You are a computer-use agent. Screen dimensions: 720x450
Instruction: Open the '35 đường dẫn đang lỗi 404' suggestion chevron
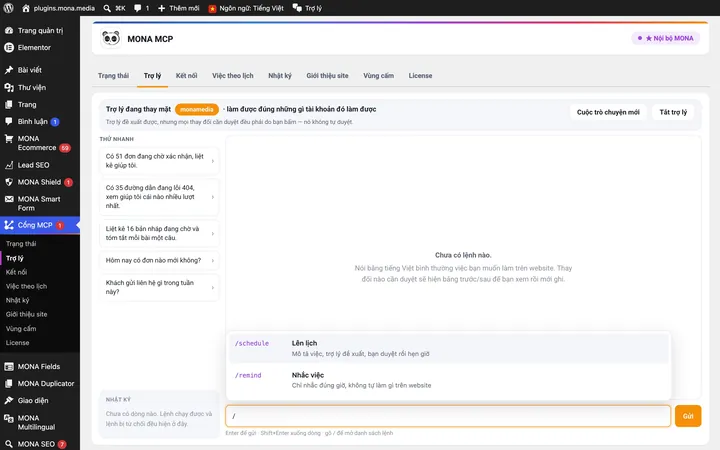pos(213,197)
